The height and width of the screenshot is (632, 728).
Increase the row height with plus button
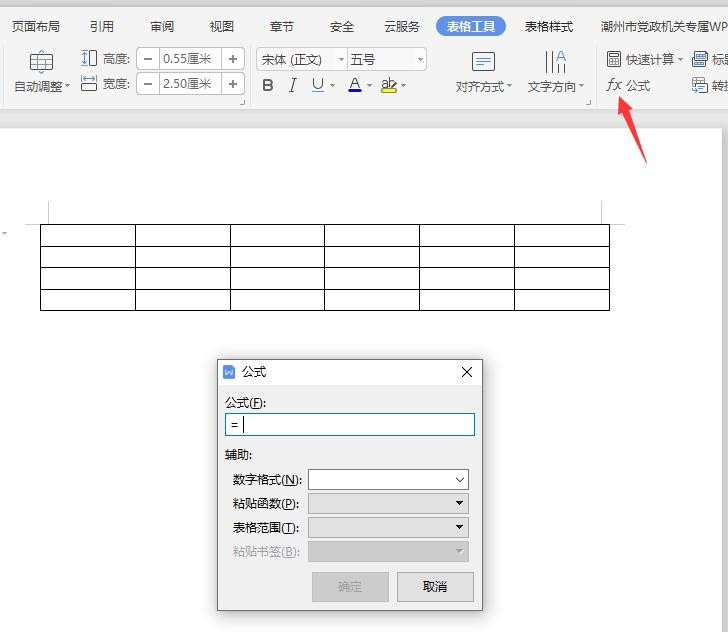[233, 59]
